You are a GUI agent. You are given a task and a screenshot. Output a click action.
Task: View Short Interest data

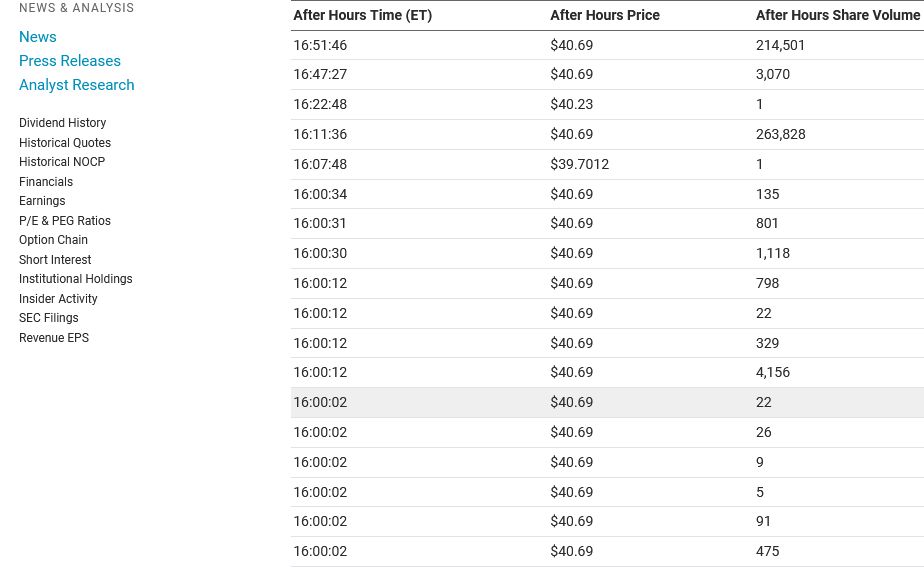coord(55,260)
